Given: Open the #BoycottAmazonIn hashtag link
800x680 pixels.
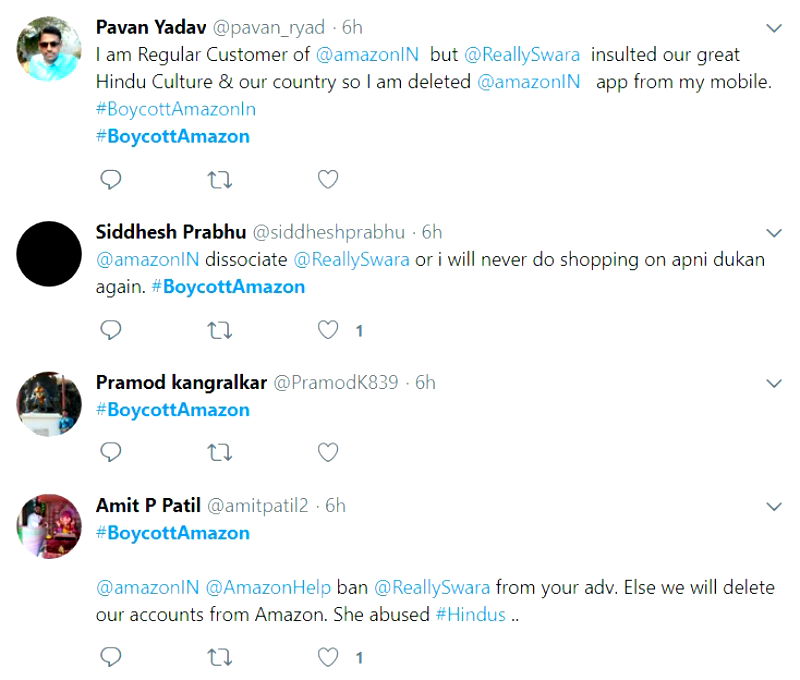Looking at the screenshot, I should 175,109.
